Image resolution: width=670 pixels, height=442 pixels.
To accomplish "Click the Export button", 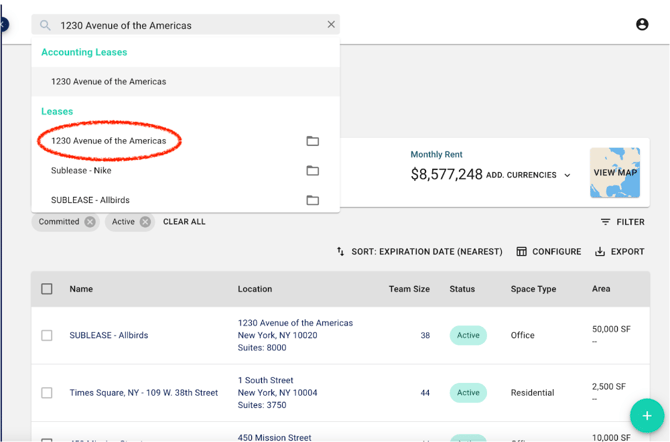I will coord(619,252).
